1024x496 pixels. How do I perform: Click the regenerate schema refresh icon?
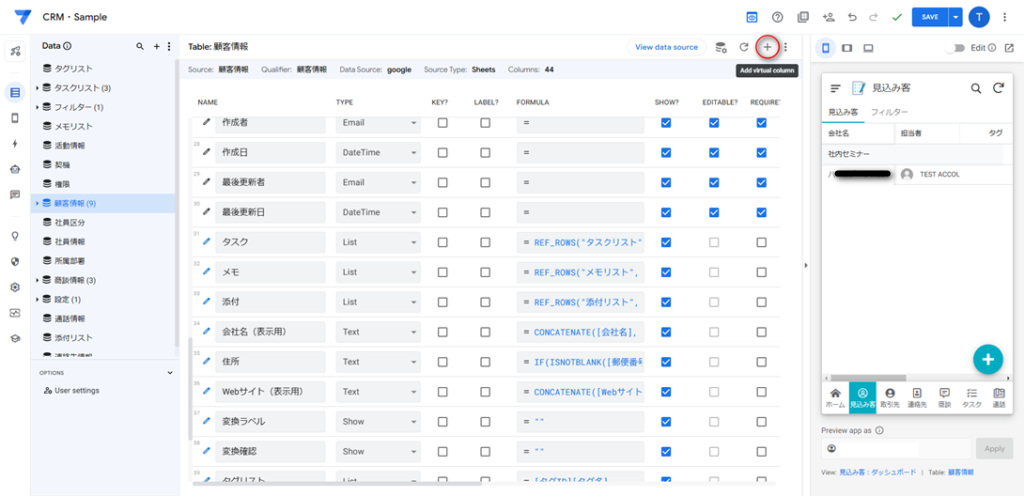click(743, 47)
